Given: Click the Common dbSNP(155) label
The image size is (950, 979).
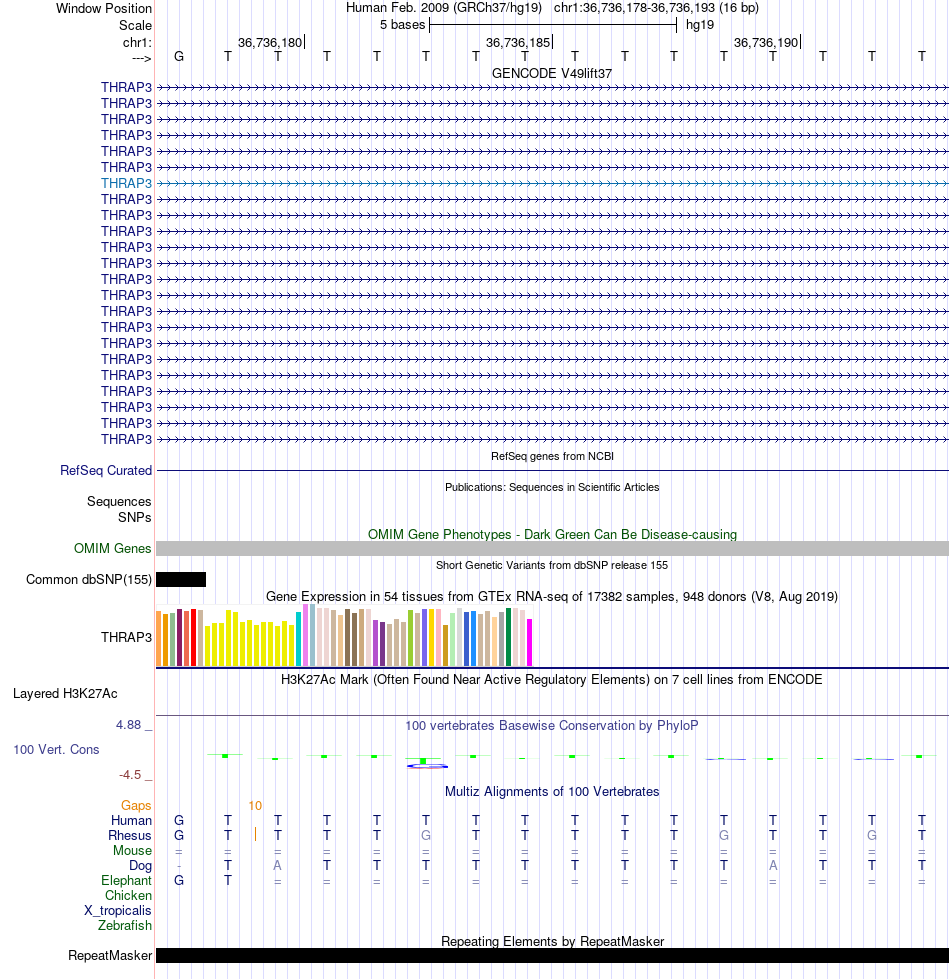Looking at the screenshot, I should [x=89, y=579].
